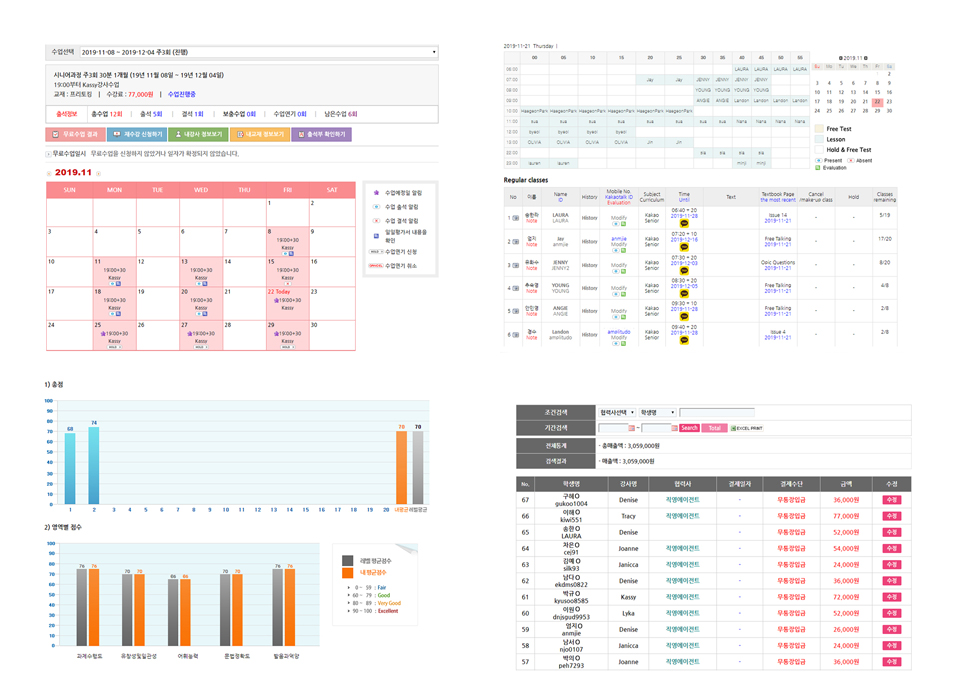
Task: Click the 무료수업 결과 button
Action: click(x=75, y=134)
